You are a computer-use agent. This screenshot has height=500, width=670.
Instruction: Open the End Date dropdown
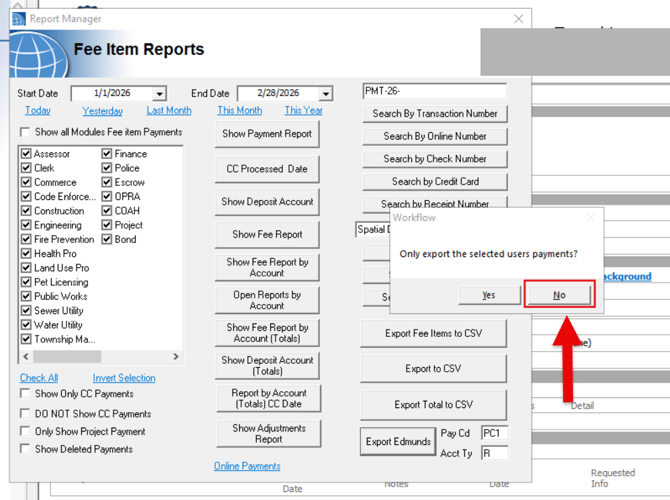pos(326,94)
